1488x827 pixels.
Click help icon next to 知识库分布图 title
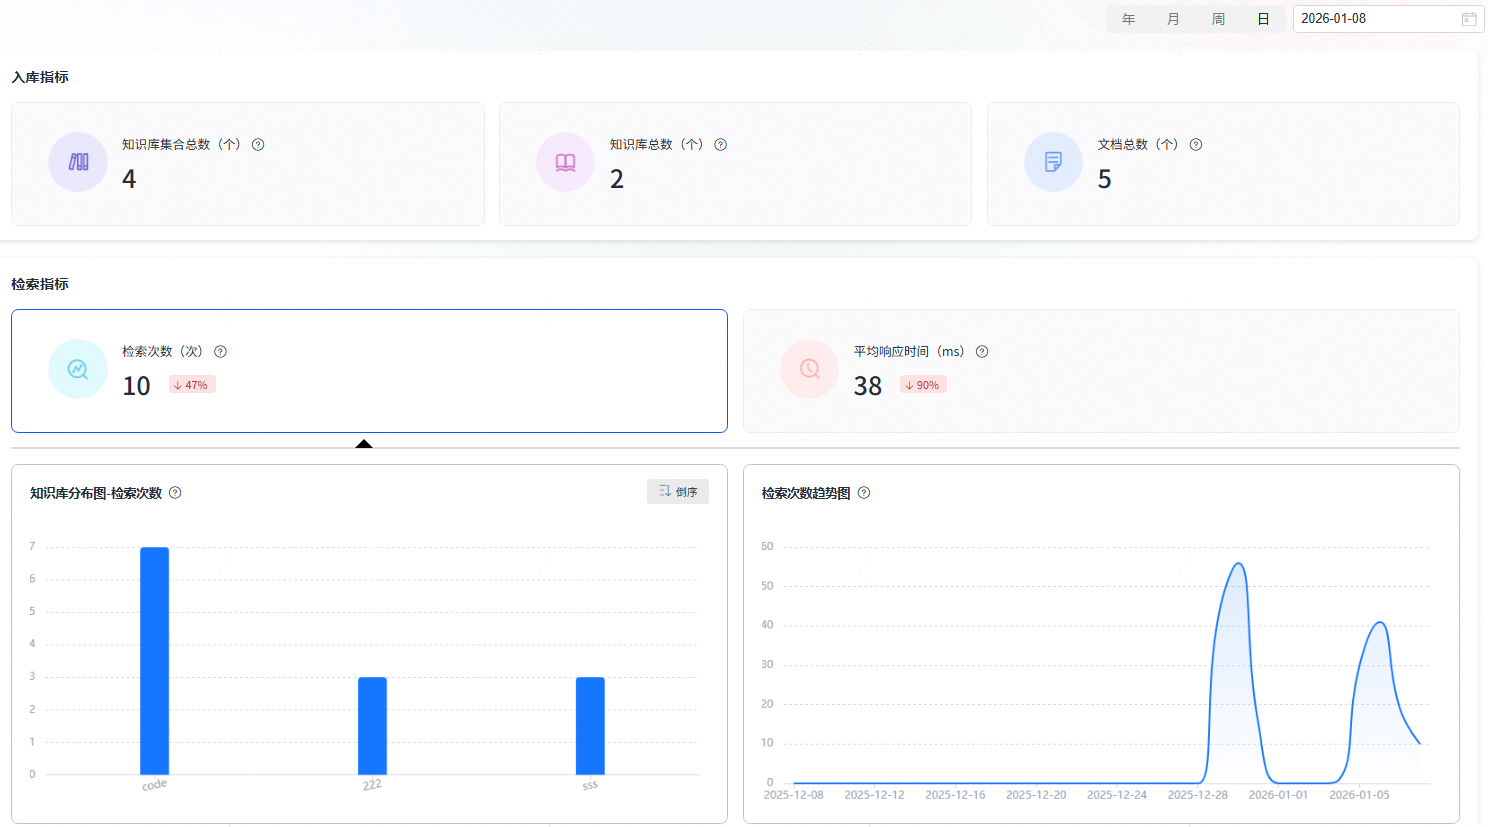pyautogui.click(x=175, y=493)
